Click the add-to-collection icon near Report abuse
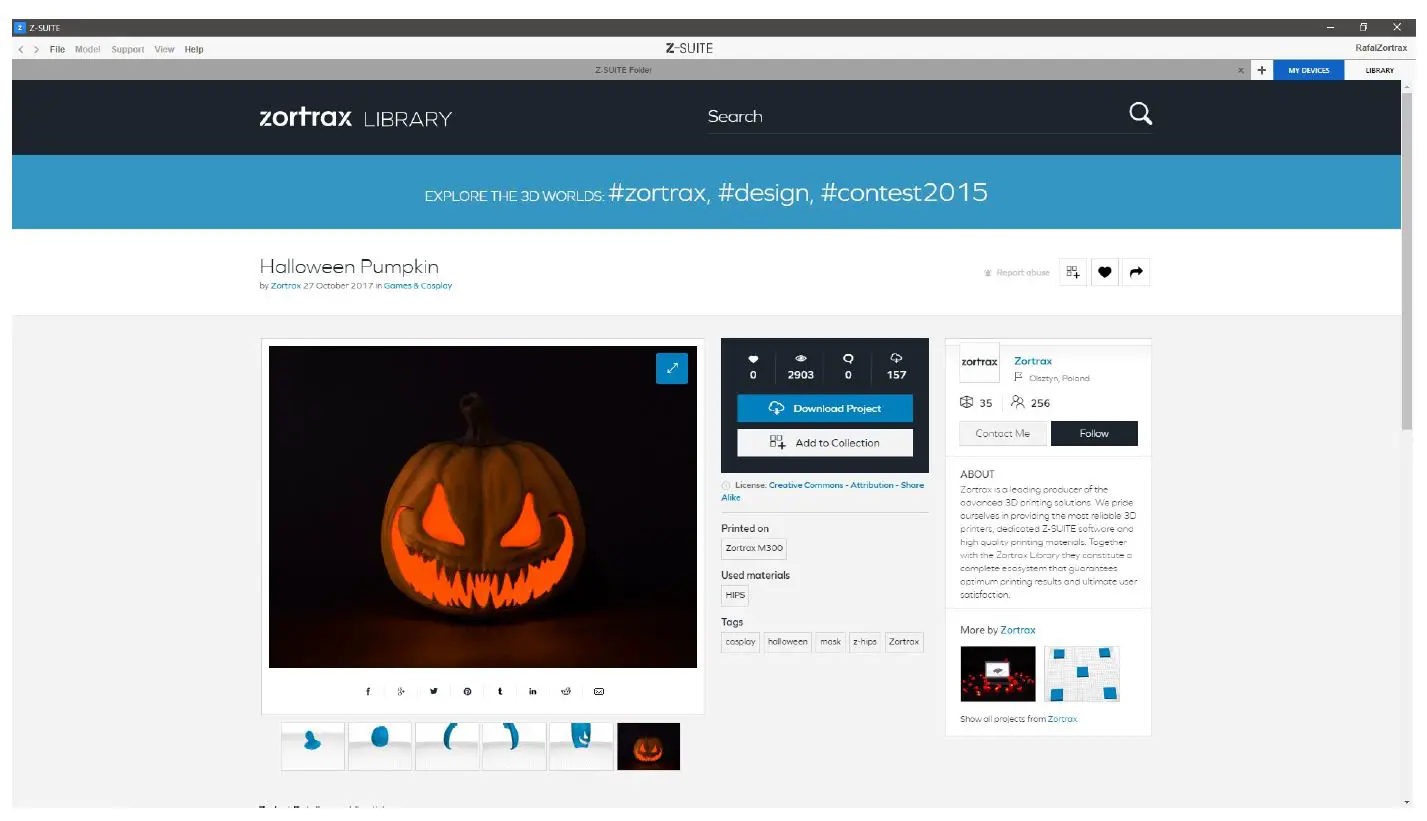This screenshot has width=1427, height=821. point(1072,271)
